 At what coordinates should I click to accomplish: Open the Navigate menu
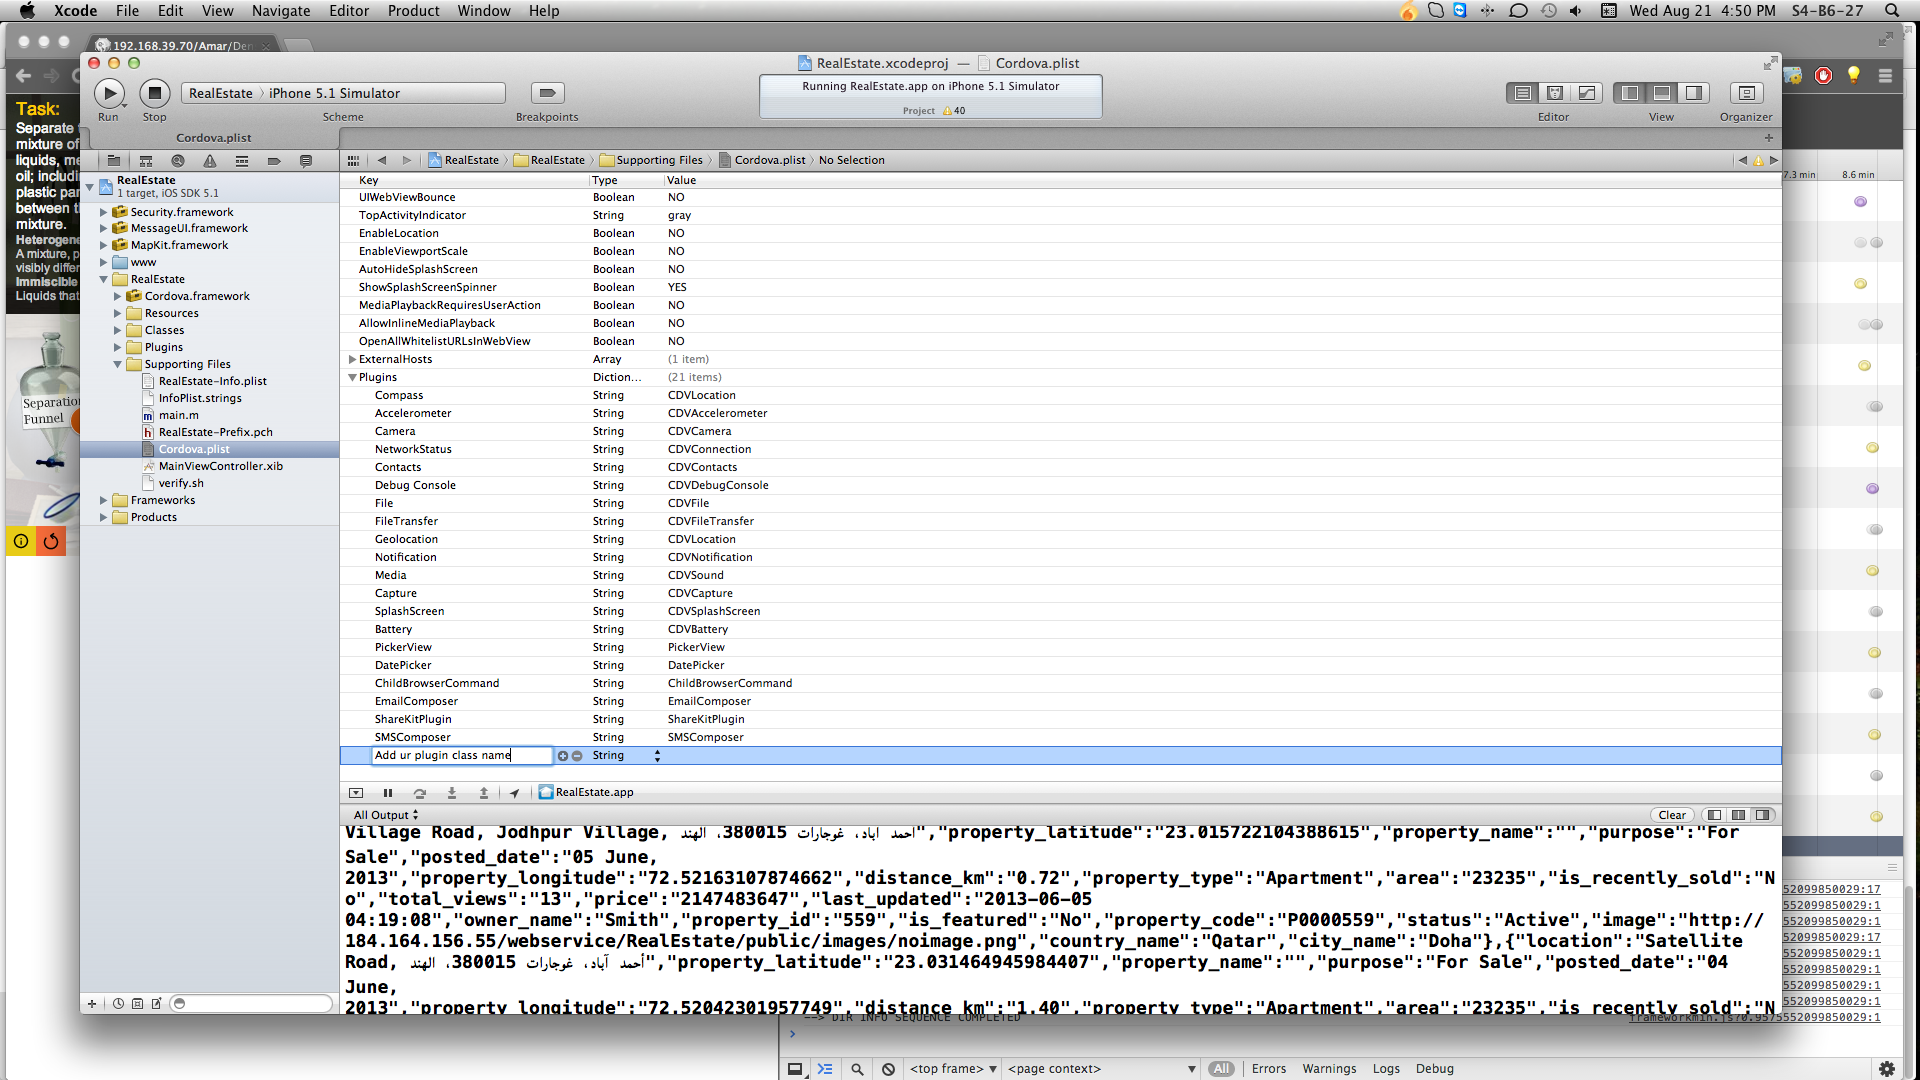coord(281,11)
